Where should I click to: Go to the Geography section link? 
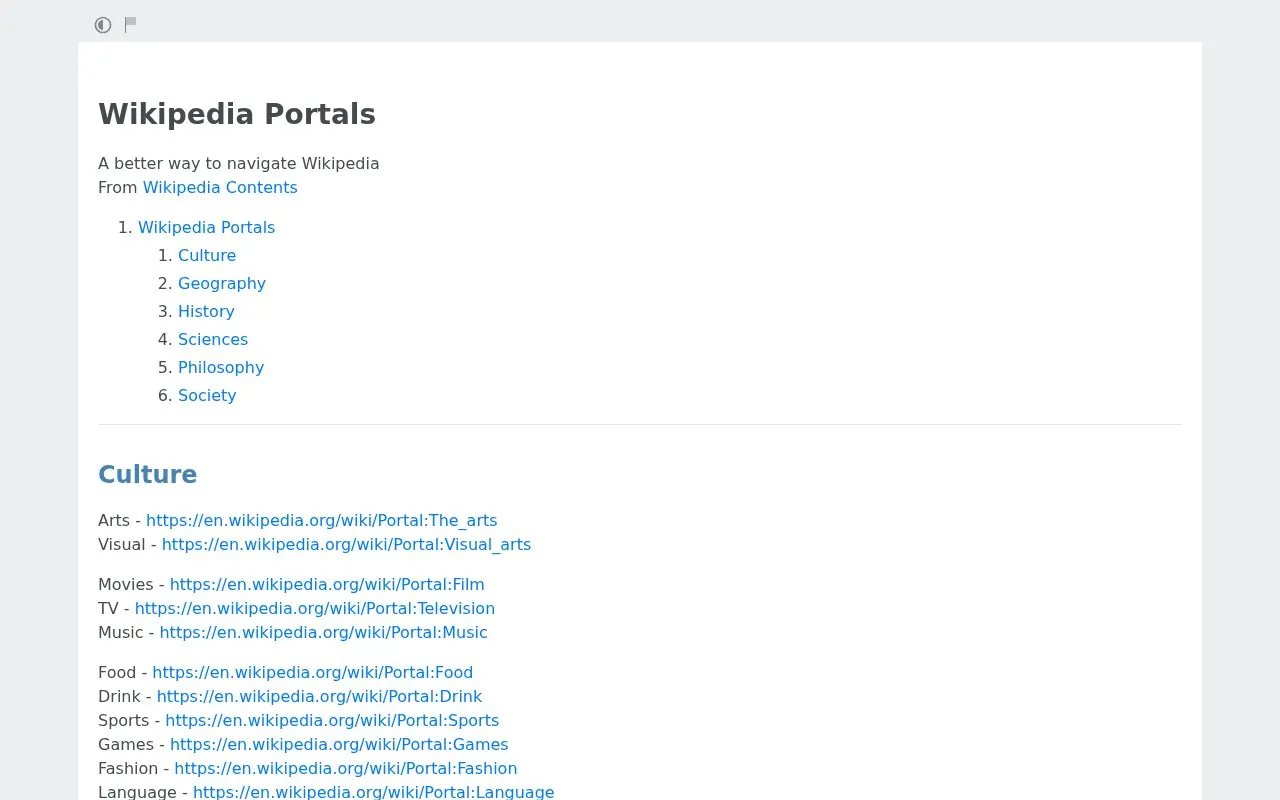click(222, 283)
